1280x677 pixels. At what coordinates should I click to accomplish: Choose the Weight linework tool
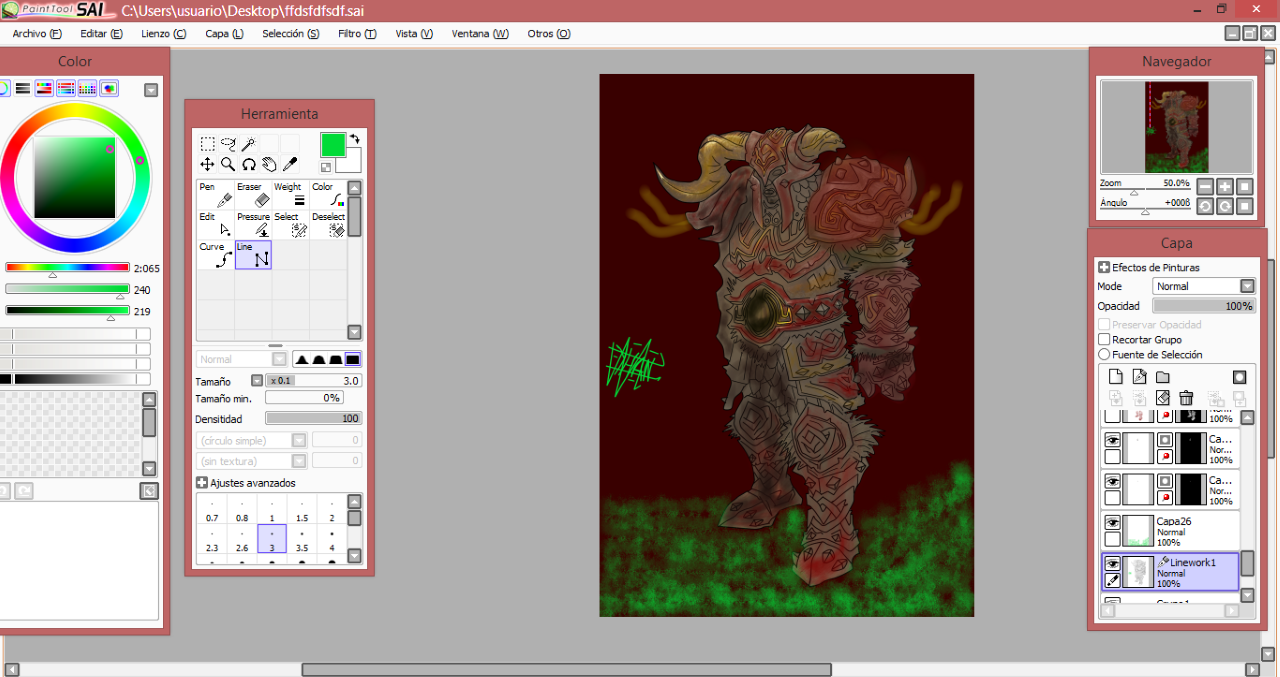290,195
